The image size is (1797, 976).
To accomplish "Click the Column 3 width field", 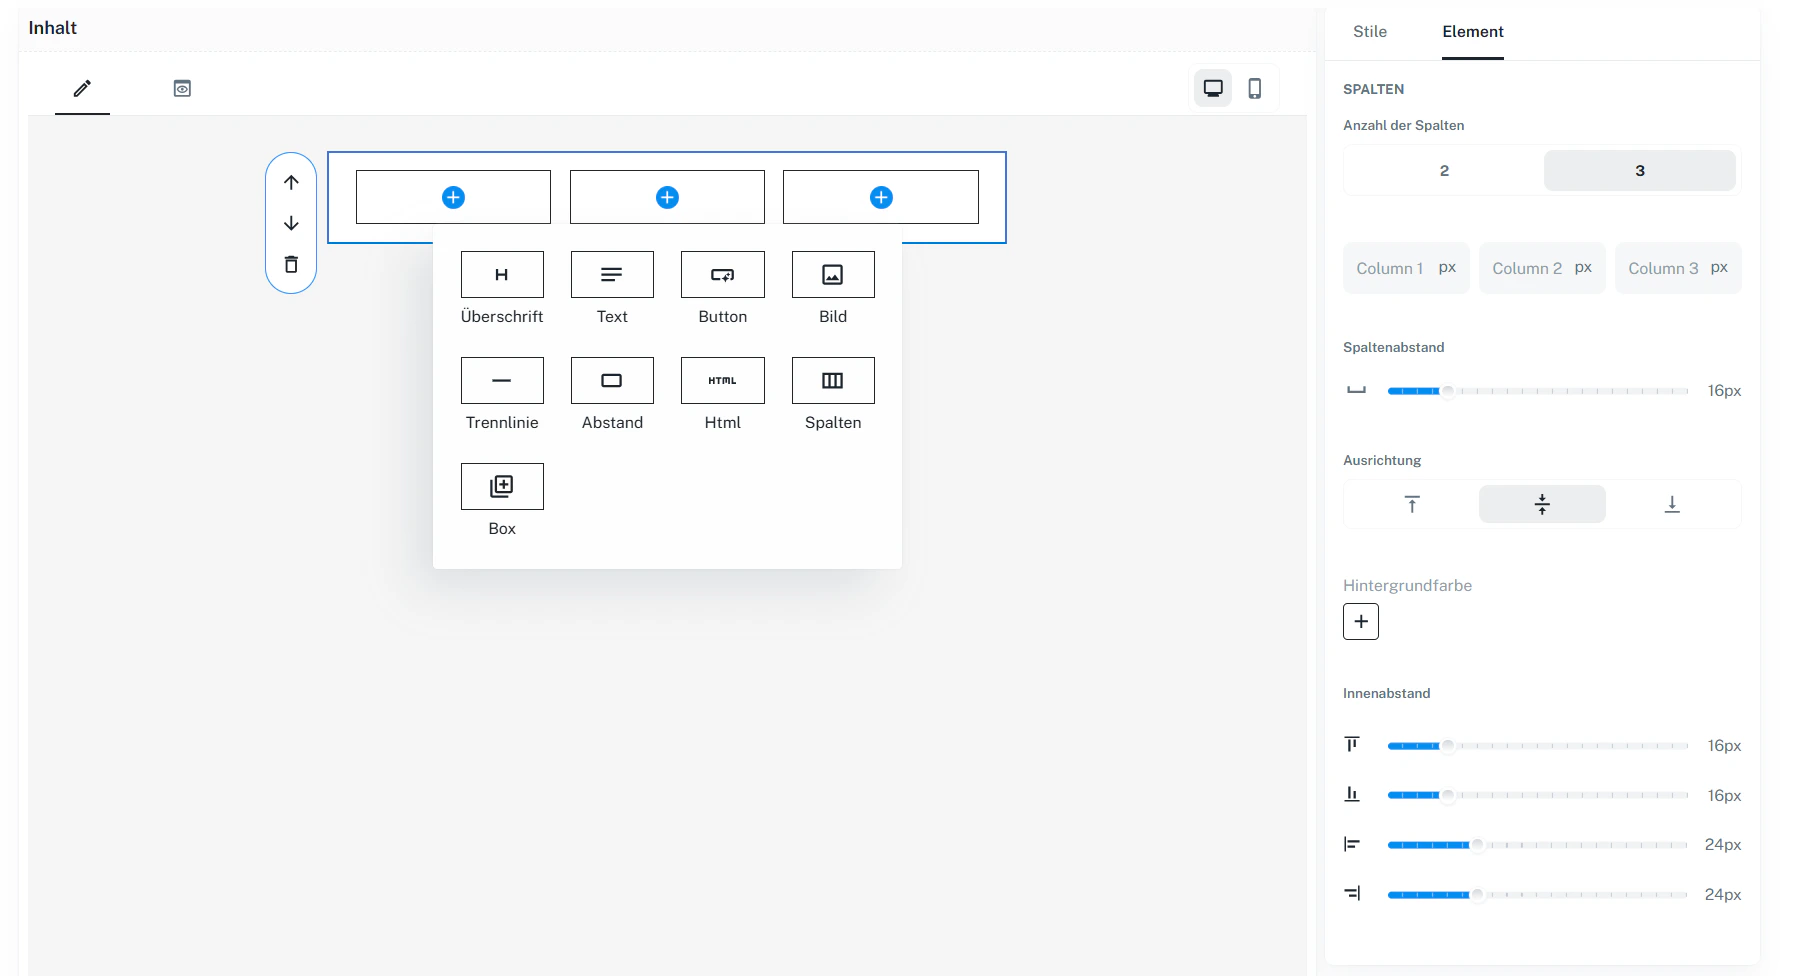I will point(1678,268).
